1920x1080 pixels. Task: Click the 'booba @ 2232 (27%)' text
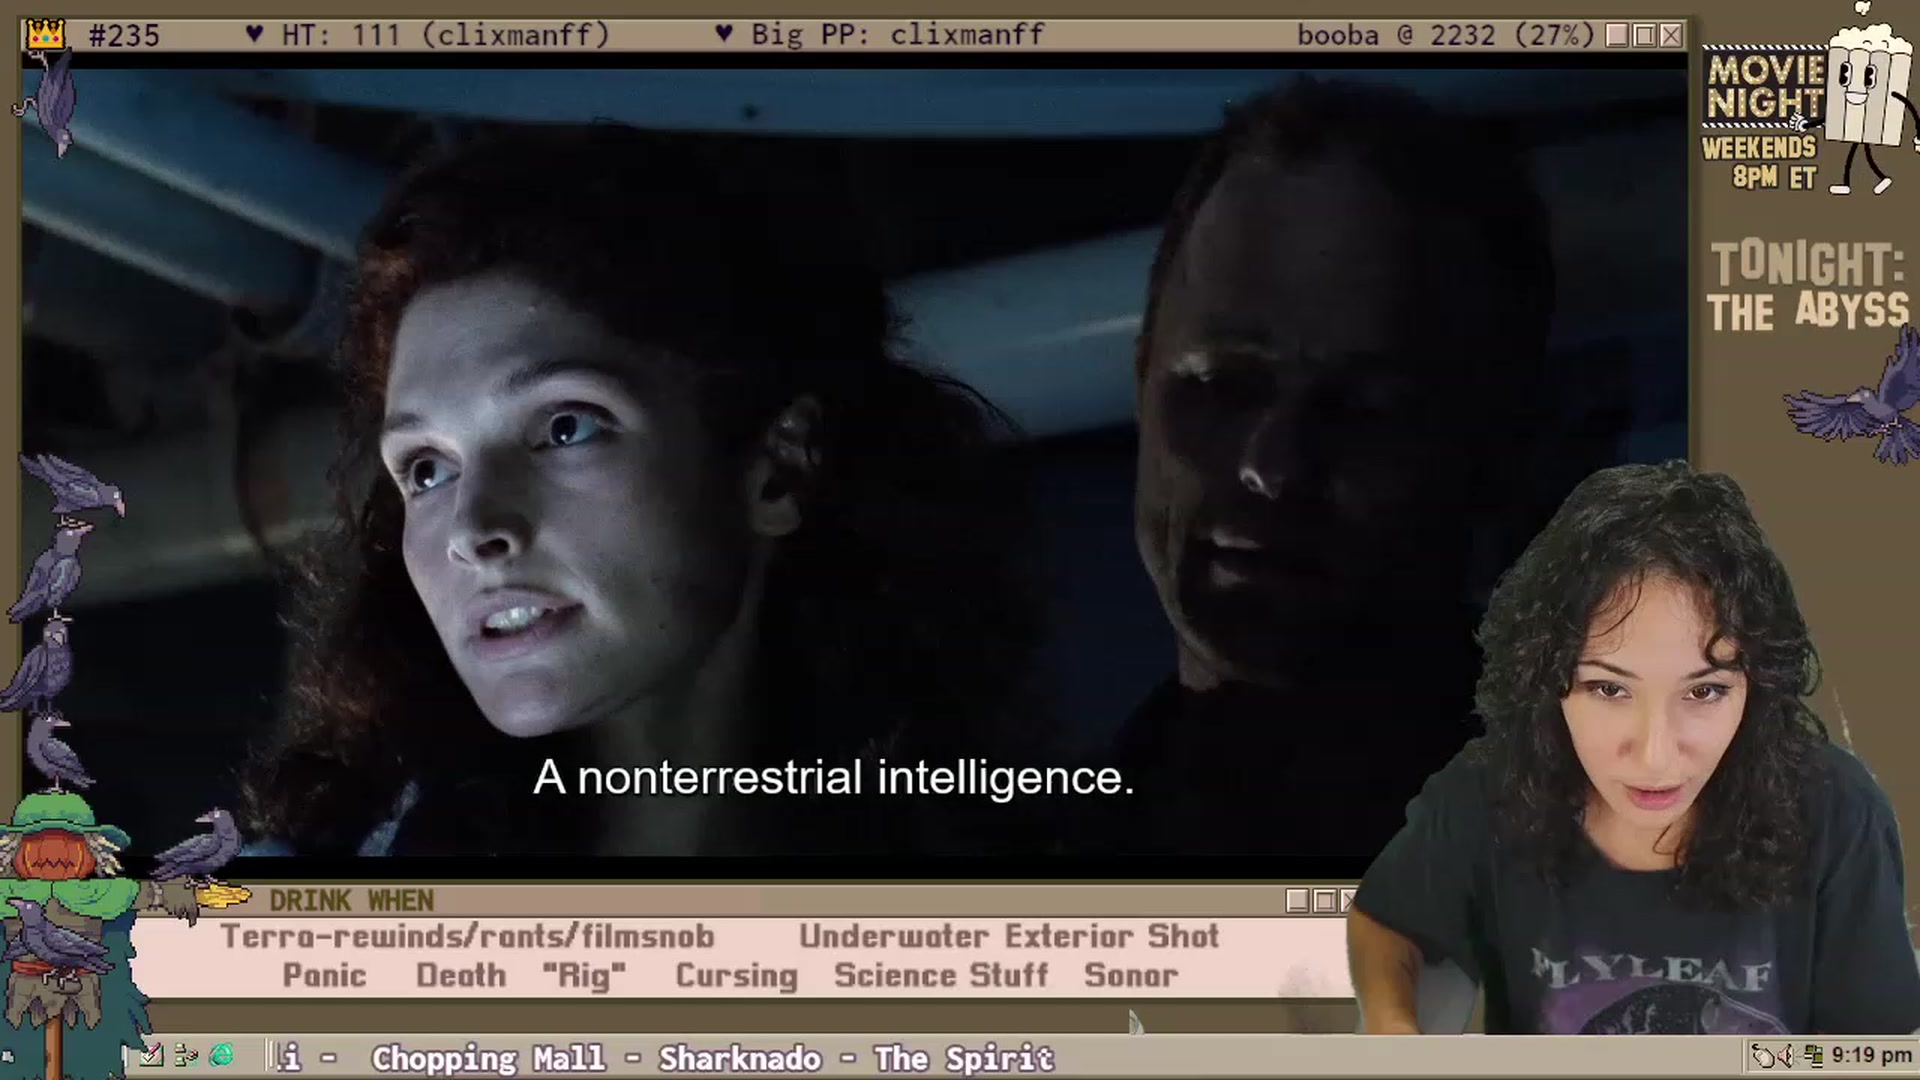coord(1445,36)
